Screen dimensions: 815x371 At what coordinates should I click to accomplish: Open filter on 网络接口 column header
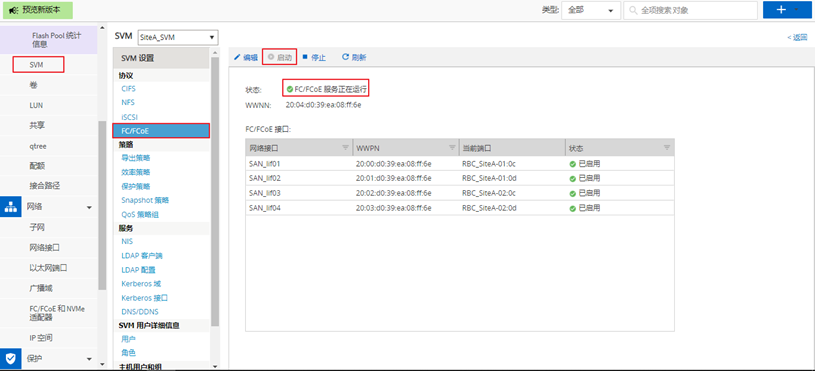345,148
